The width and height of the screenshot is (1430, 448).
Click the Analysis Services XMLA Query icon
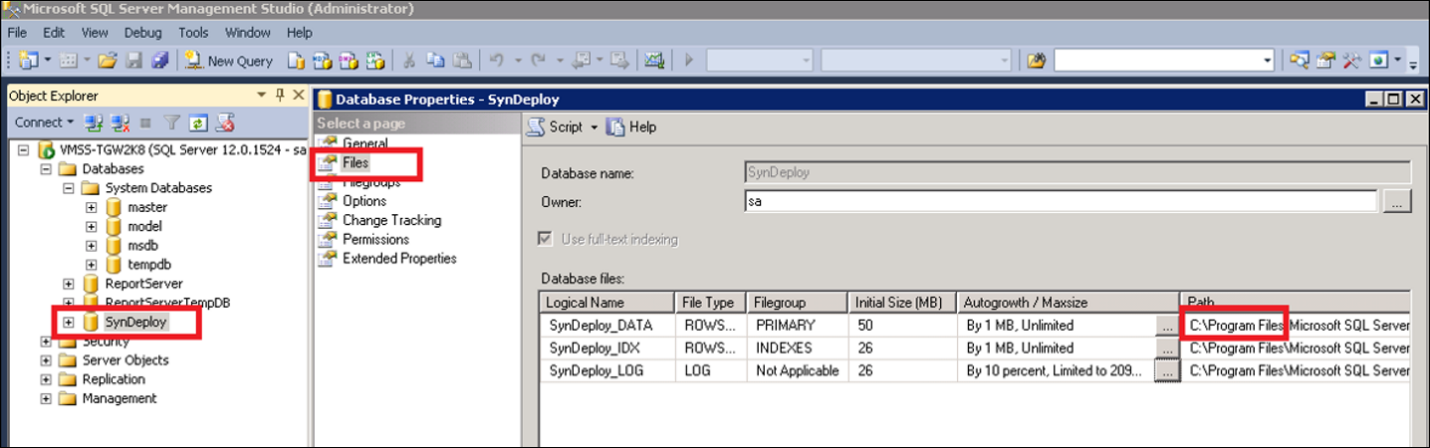click(x=376, y=60)
